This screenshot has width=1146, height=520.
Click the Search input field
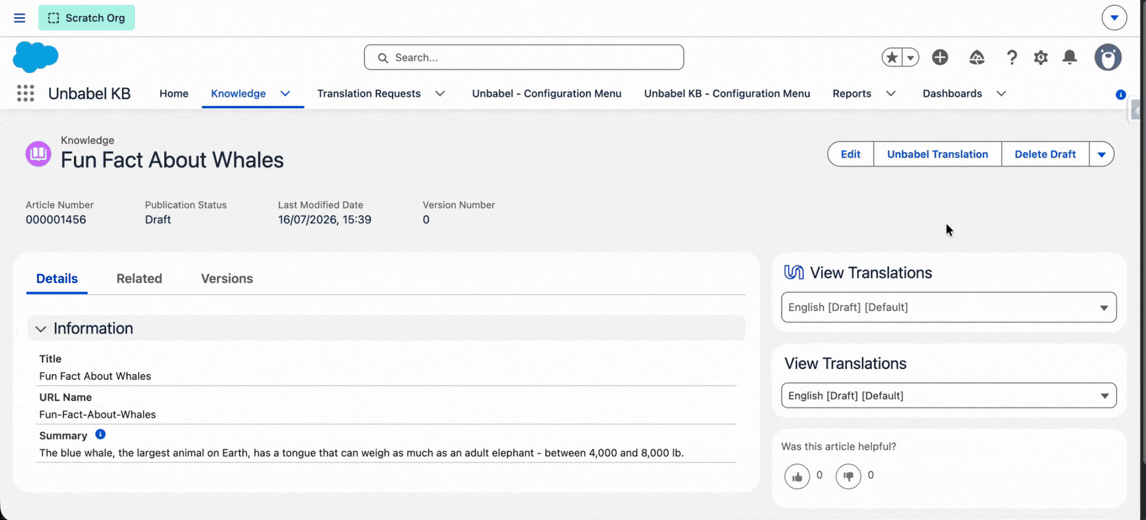[524, 57]
